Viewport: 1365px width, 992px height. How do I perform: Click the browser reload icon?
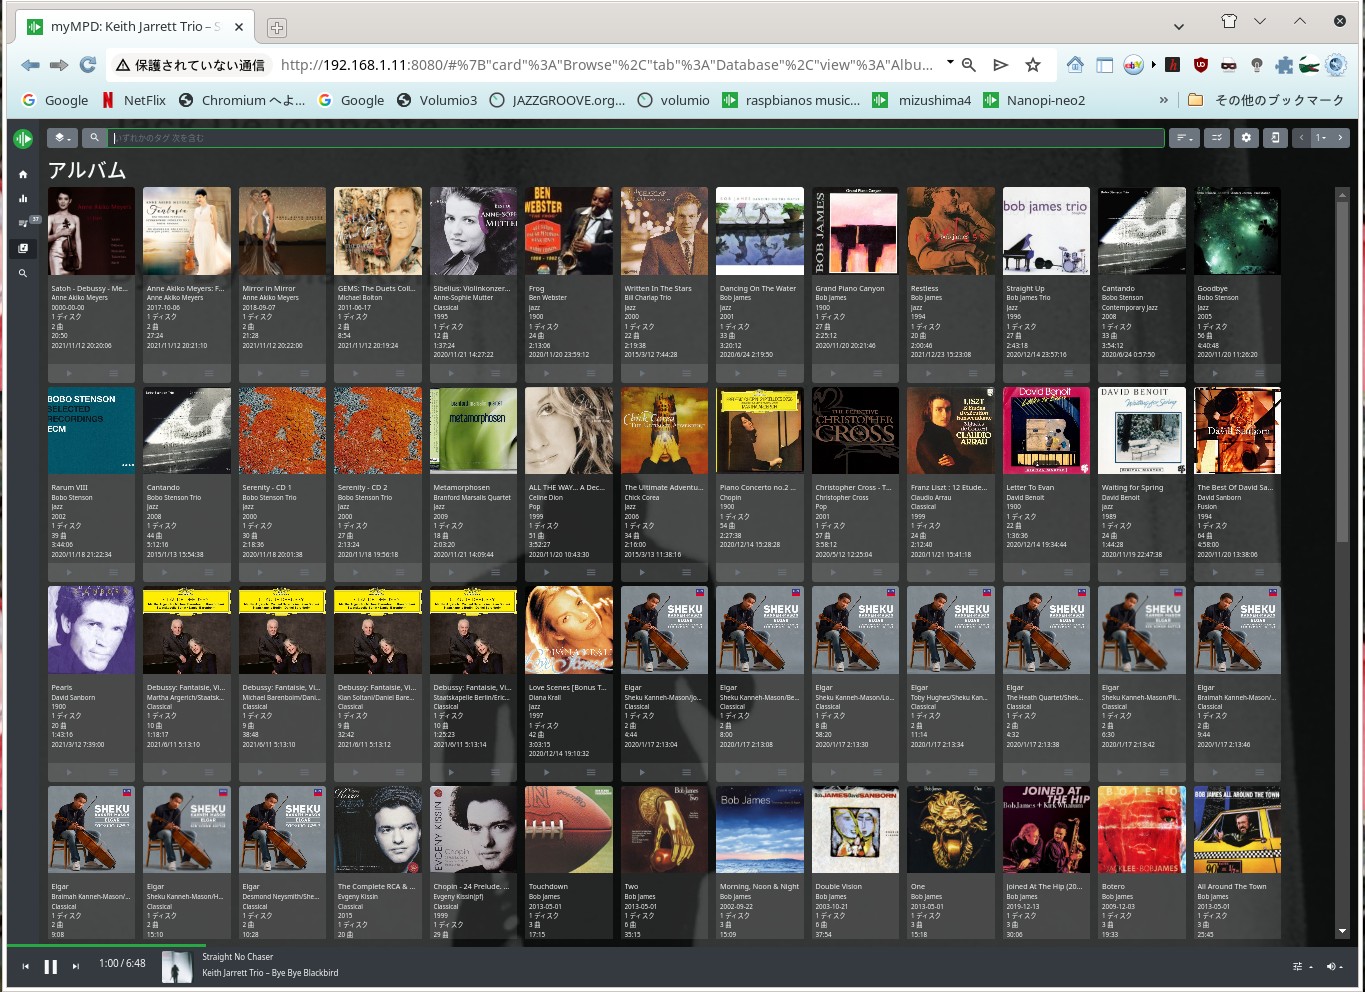[88, 65]
